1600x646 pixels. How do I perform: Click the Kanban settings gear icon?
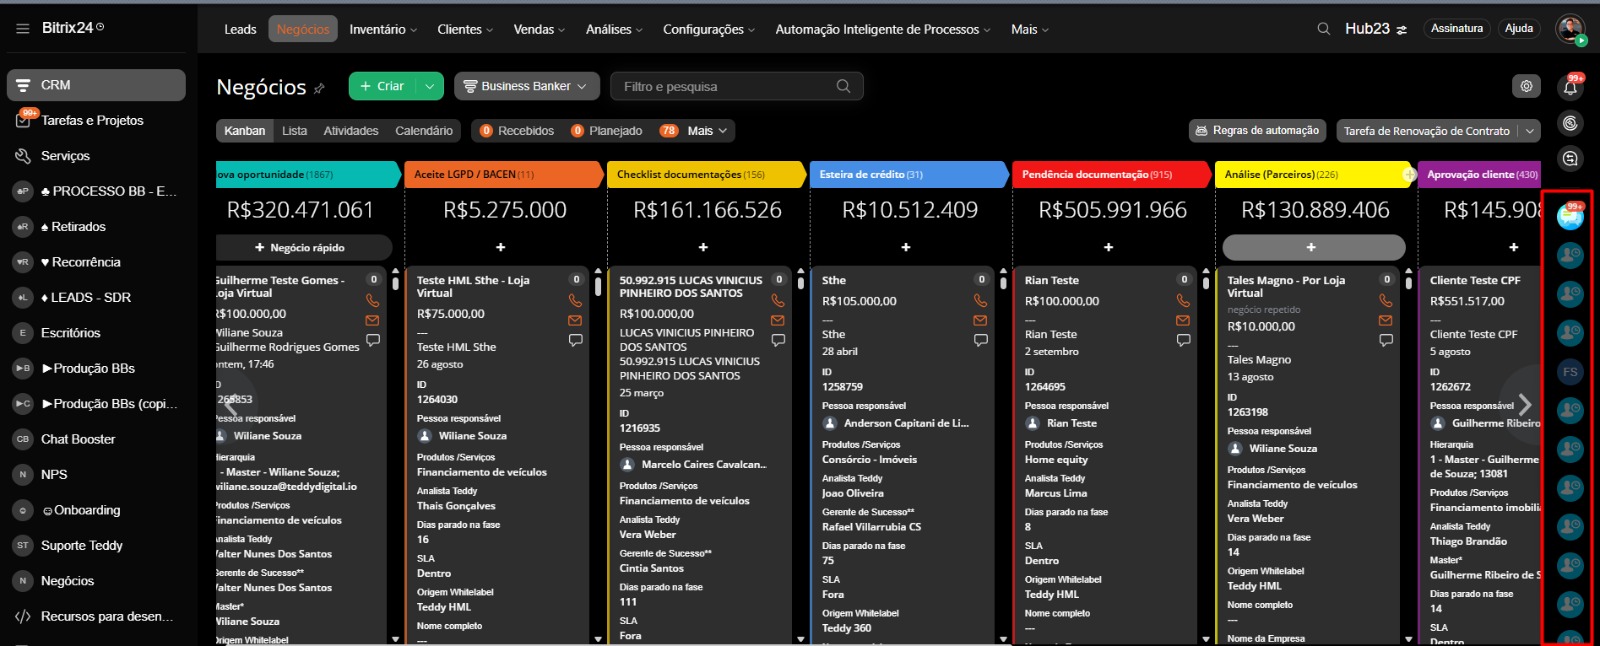[x=1526, y=86]
